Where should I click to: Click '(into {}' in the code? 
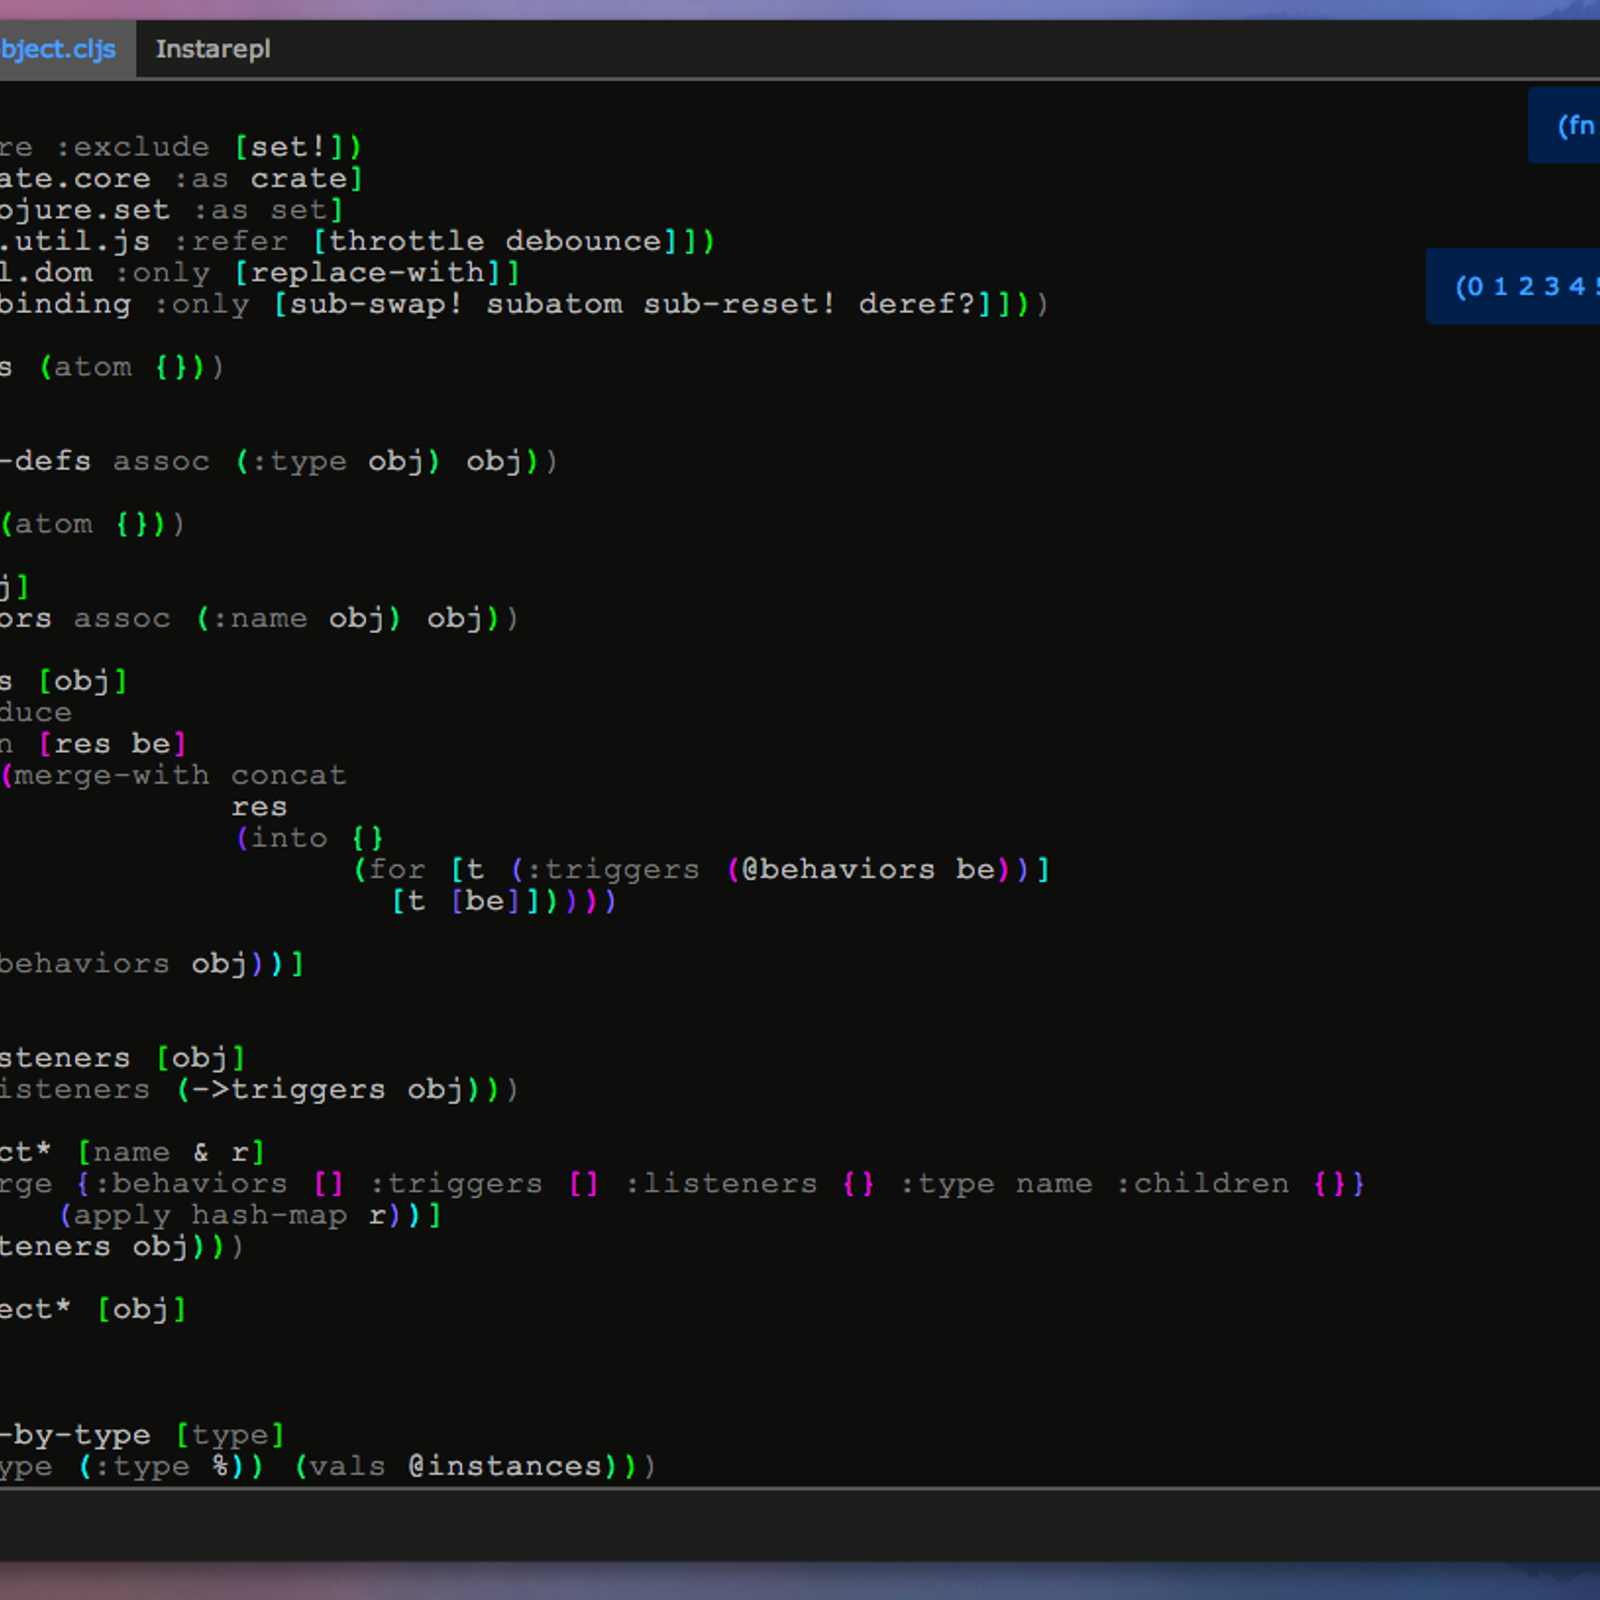(x=309, y=838)
